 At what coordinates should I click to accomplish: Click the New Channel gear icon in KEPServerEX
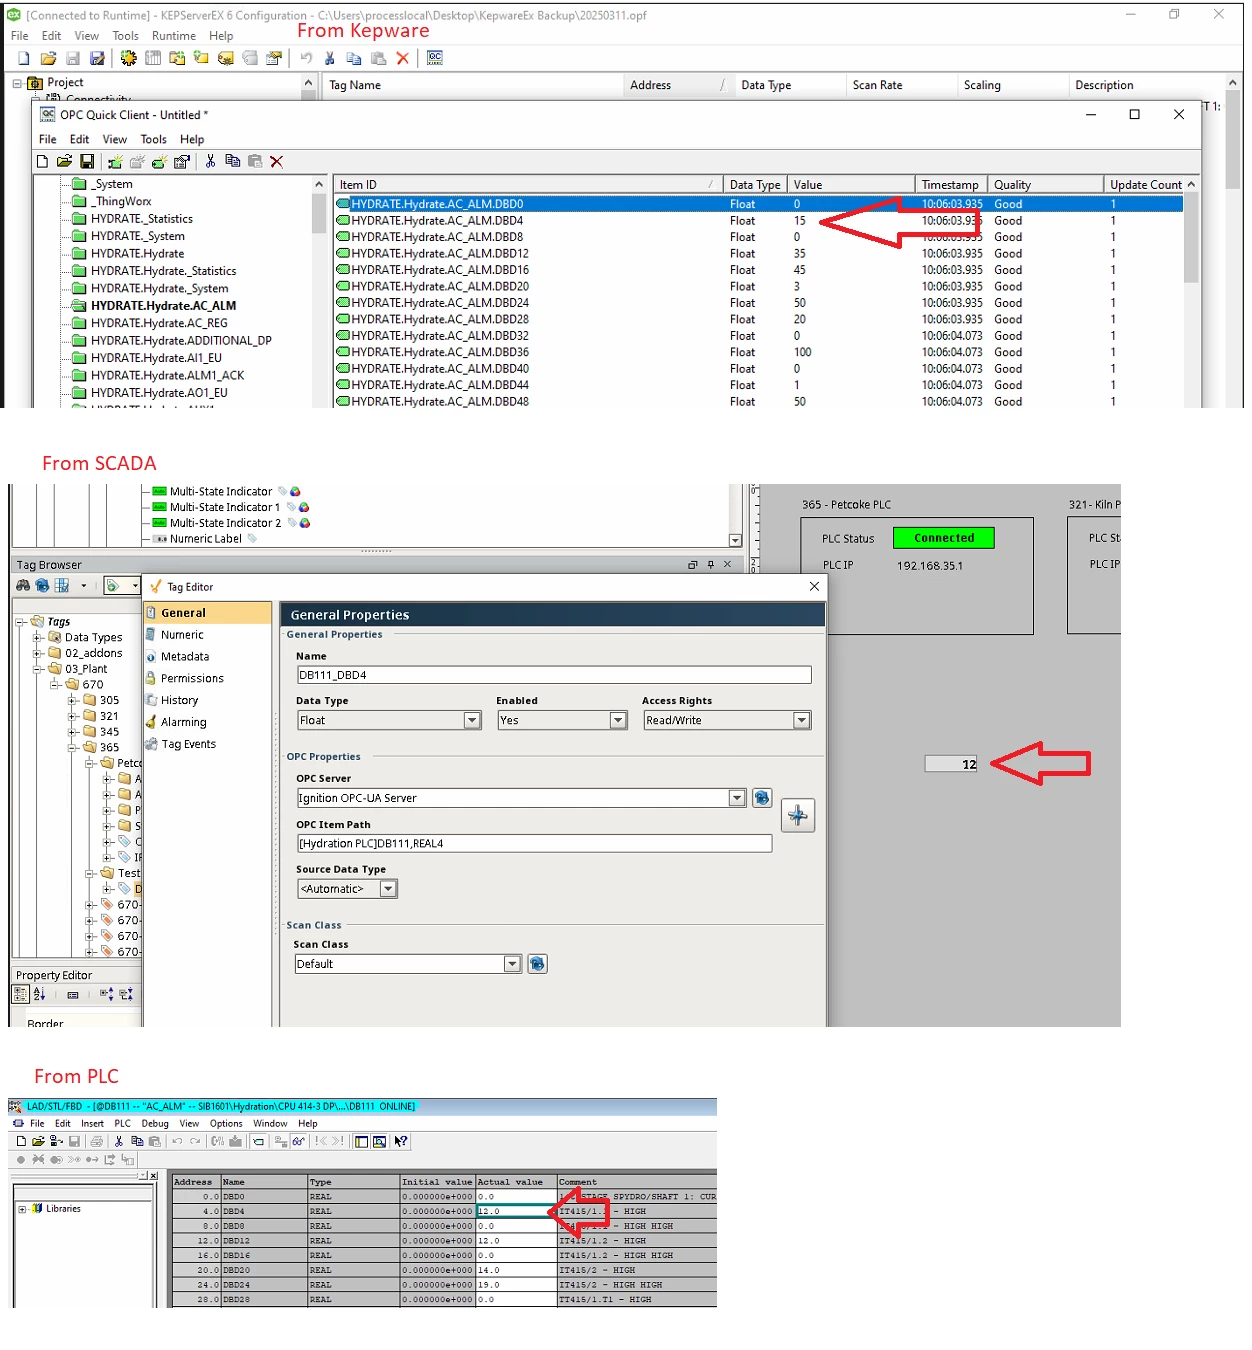point(128,58)
